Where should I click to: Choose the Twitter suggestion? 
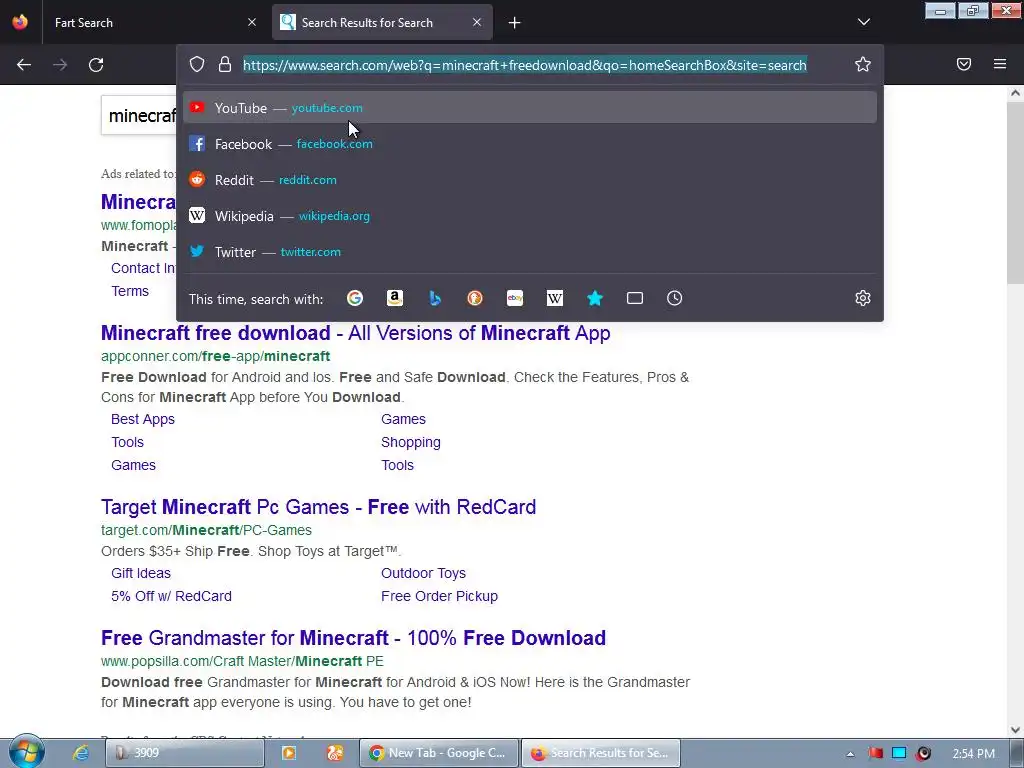click(x=530, y=251)
